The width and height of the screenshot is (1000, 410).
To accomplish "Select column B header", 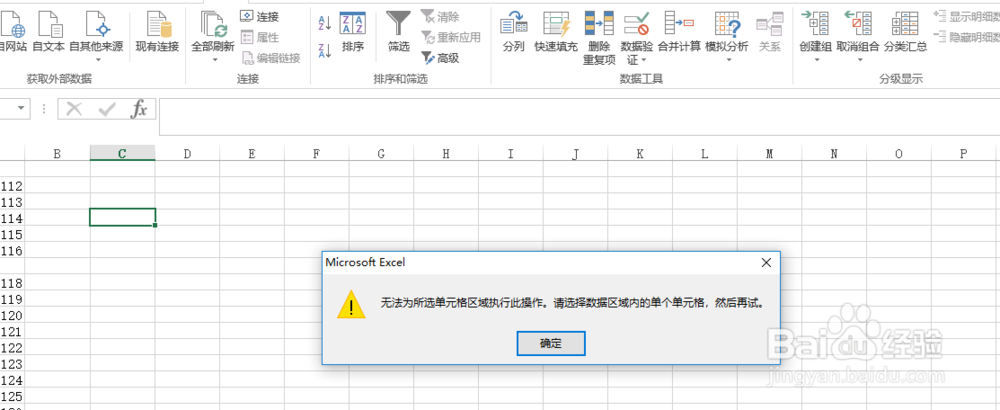I will pyautogui.click(x=57, y=153).
